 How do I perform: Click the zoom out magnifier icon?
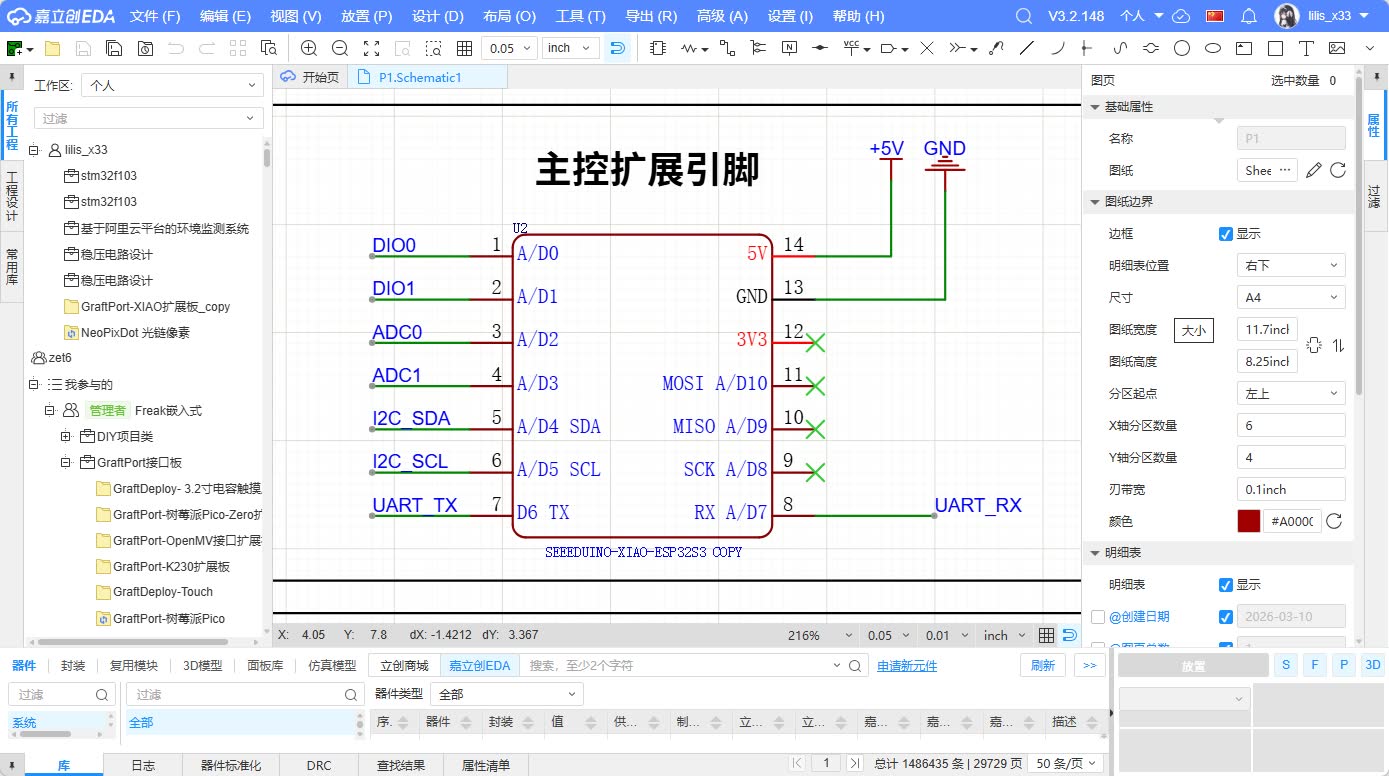click(x=340, y=48)
